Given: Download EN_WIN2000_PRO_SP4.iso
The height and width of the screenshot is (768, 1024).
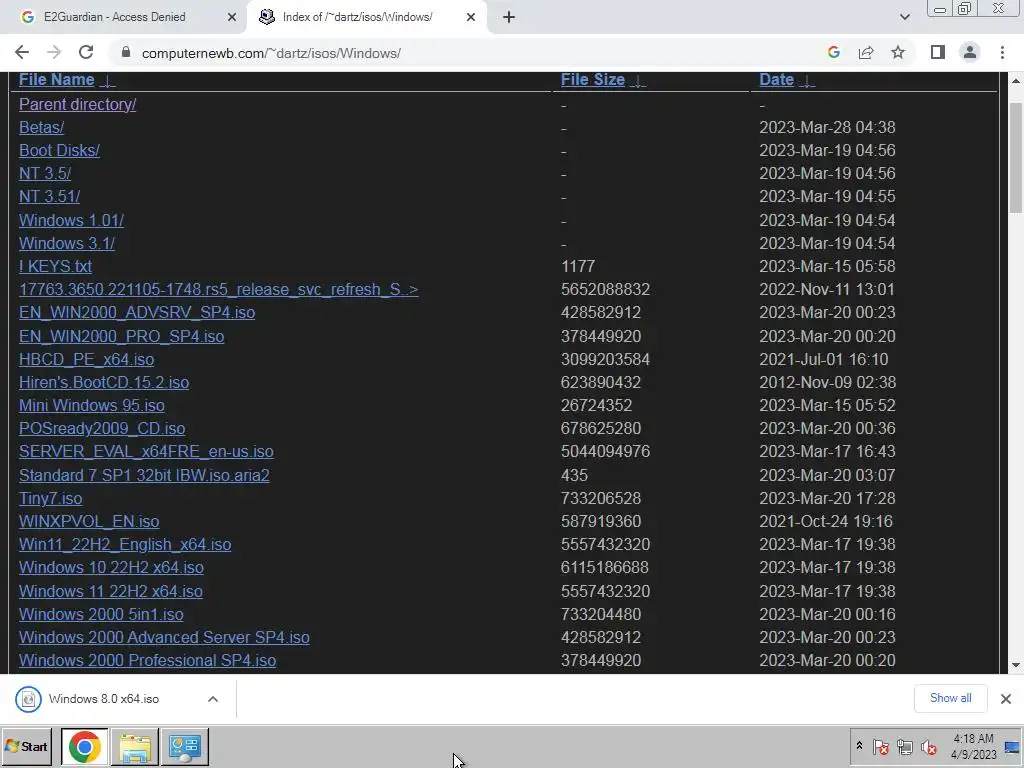Looking at the screenshot, I should tap(121, 336).
